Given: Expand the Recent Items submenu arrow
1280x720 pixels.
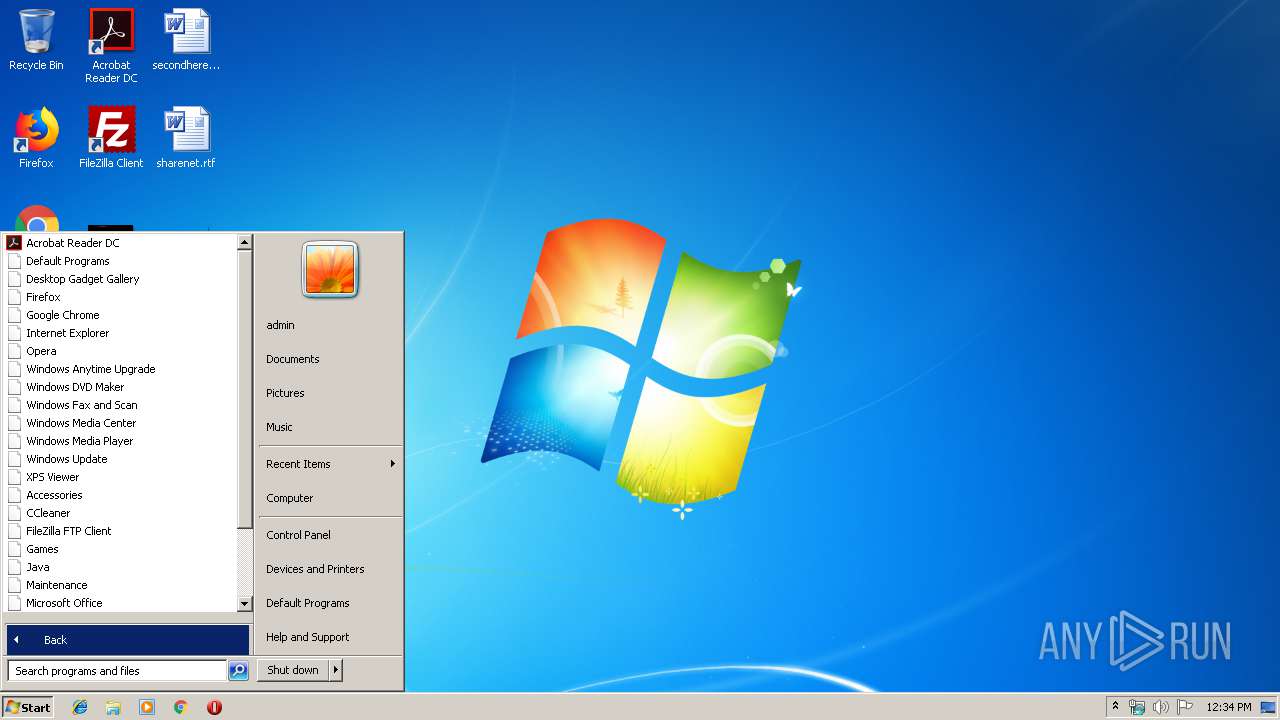Looking at the screenshot, I should click(393, 464).
